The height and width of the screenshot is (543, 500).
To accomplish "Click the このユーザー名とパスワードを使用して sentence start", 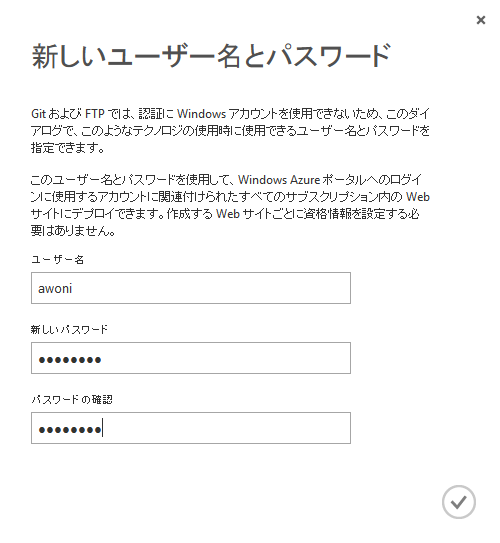I will pyautogui.click(x=130, y=180).
